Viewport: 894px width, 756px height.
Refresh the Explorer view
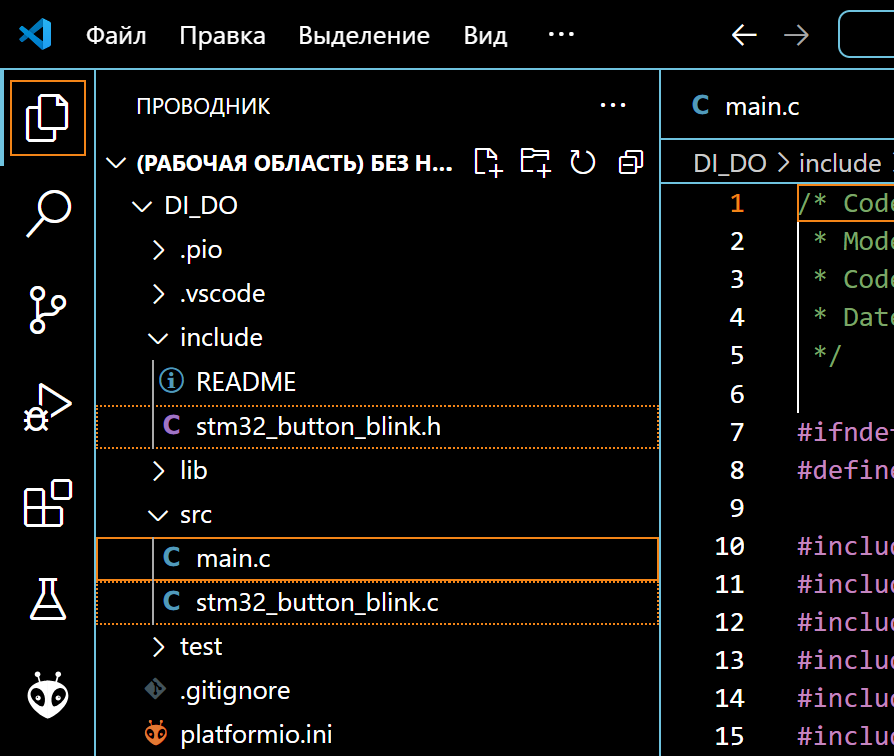pyautogui.click(x=581, y=162)
